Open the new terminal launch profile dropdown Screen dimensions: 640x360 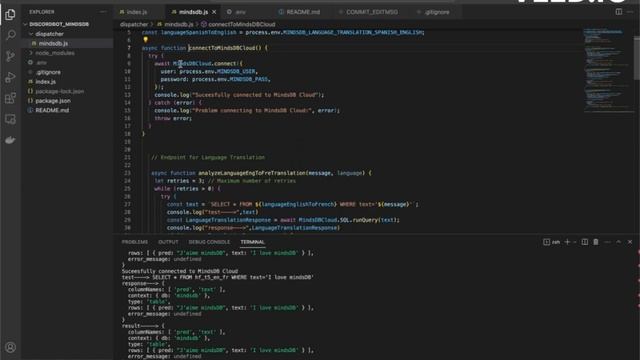[x=575, y=242]
